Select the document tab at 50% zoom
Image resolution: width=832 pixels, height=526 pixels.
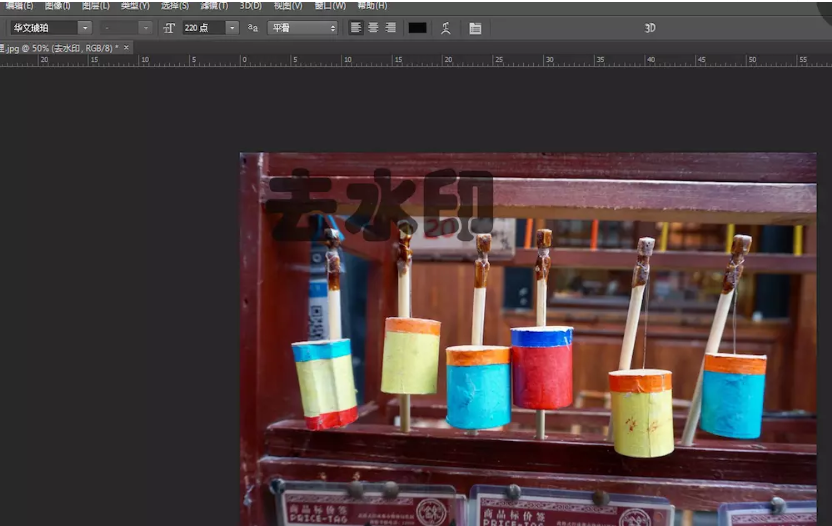coord(60,47)
